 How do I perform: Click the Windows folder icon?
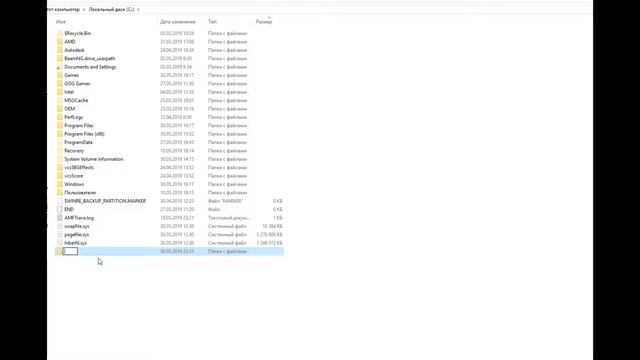[x=60, y=184]
